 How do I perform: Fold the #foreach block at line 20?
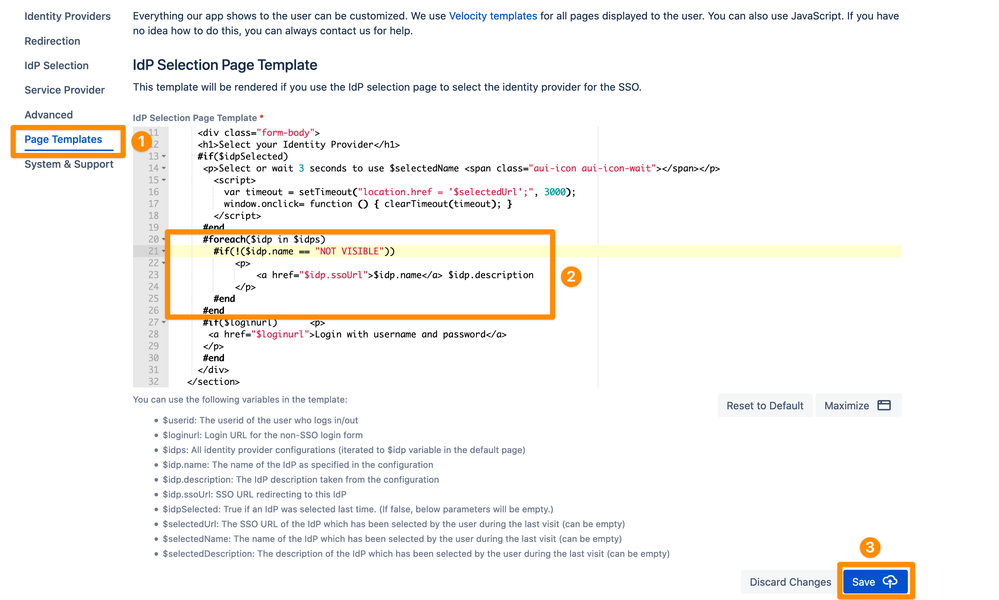click(164, 239)
